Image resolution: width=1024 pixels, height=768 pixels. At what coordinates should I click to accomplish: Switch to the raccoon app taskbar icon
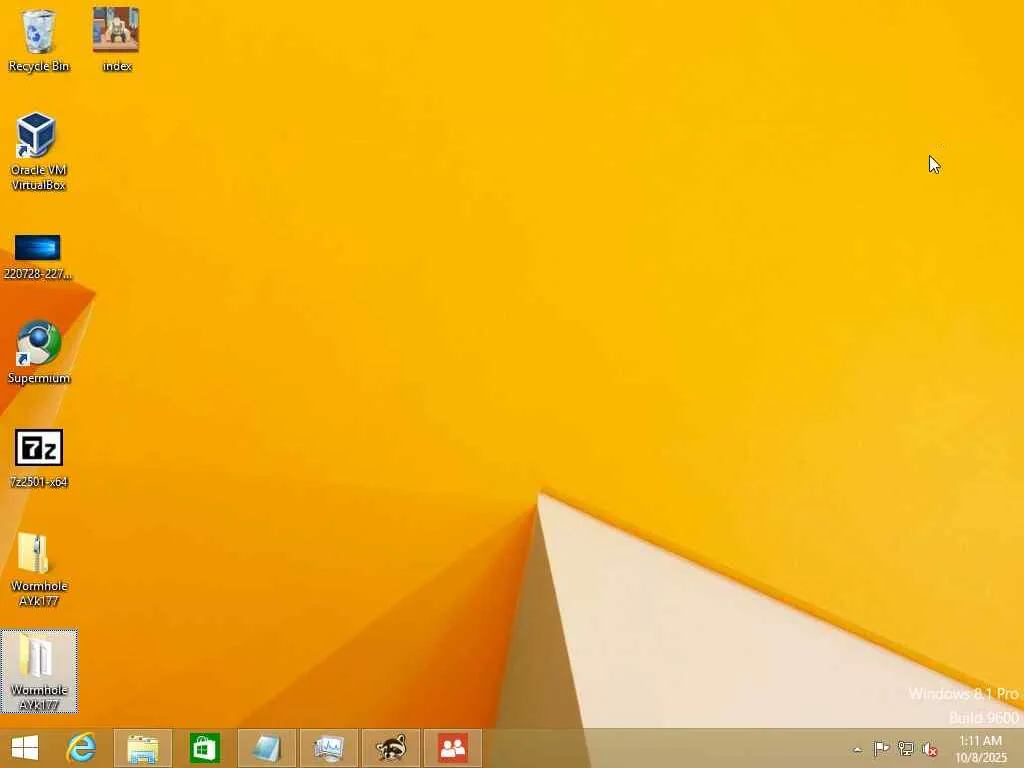[x=391, y=748]
